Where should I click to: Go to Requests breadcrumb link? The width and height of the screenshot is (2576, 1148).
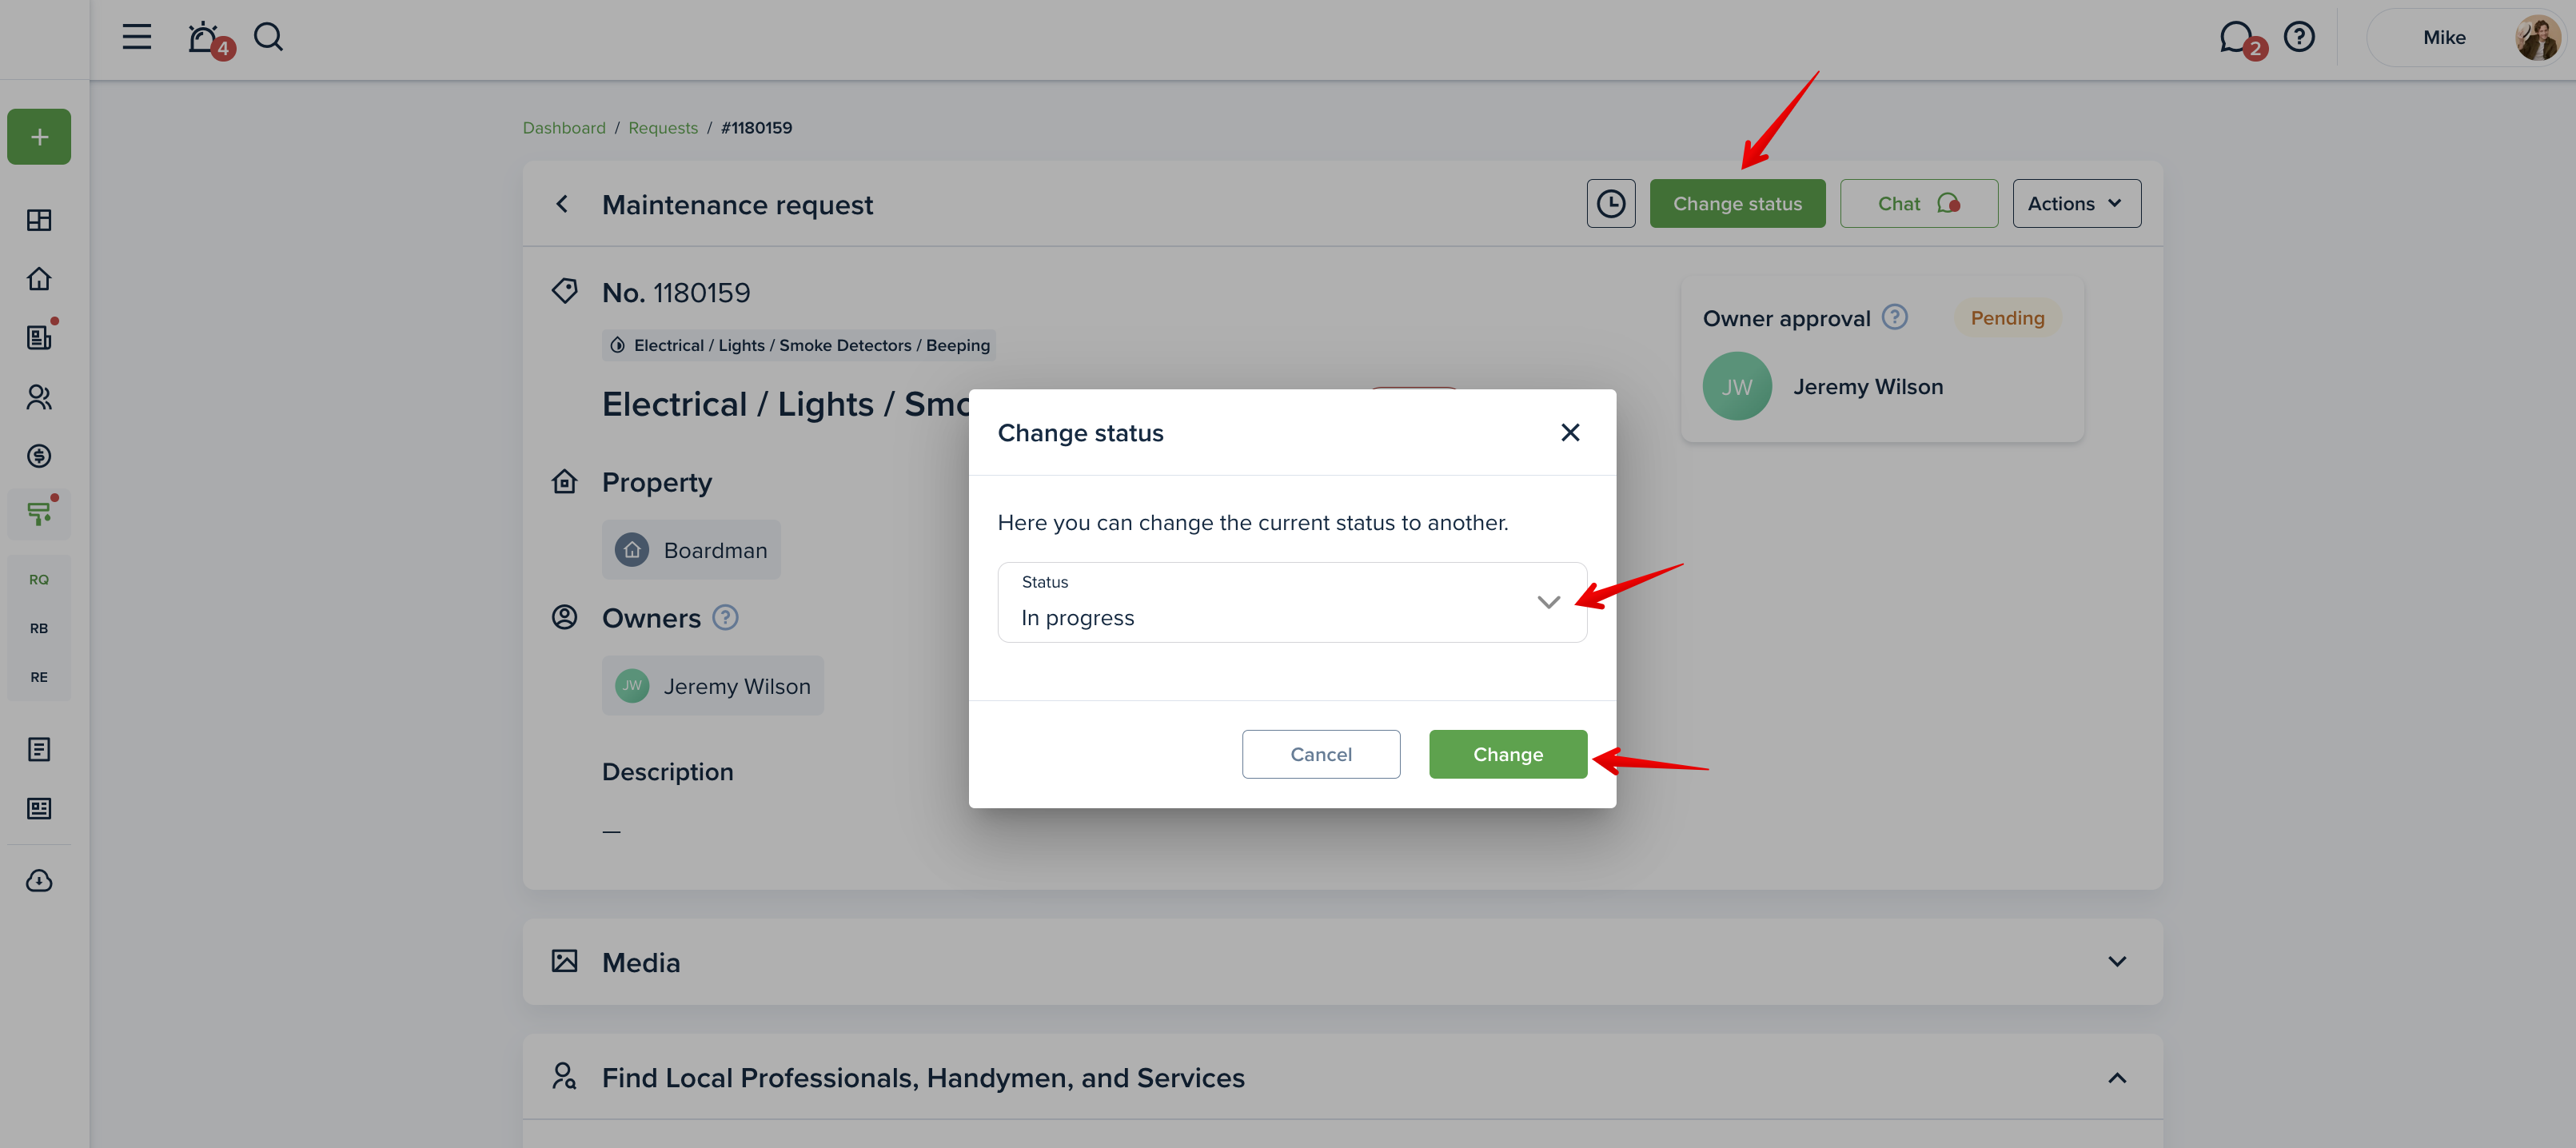coord(663,128)
